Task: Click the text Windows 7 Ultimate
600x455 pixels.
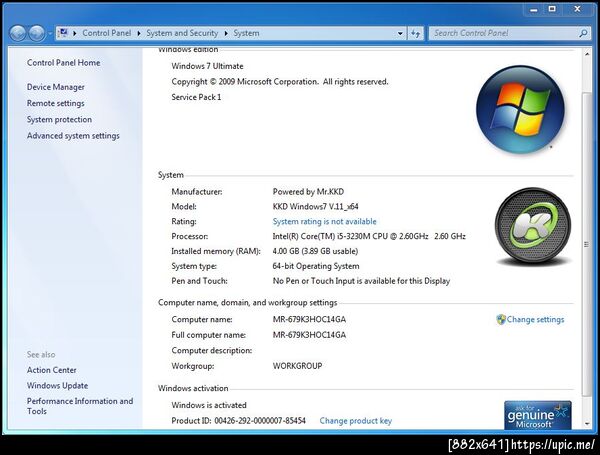Action: click(207, 66)
